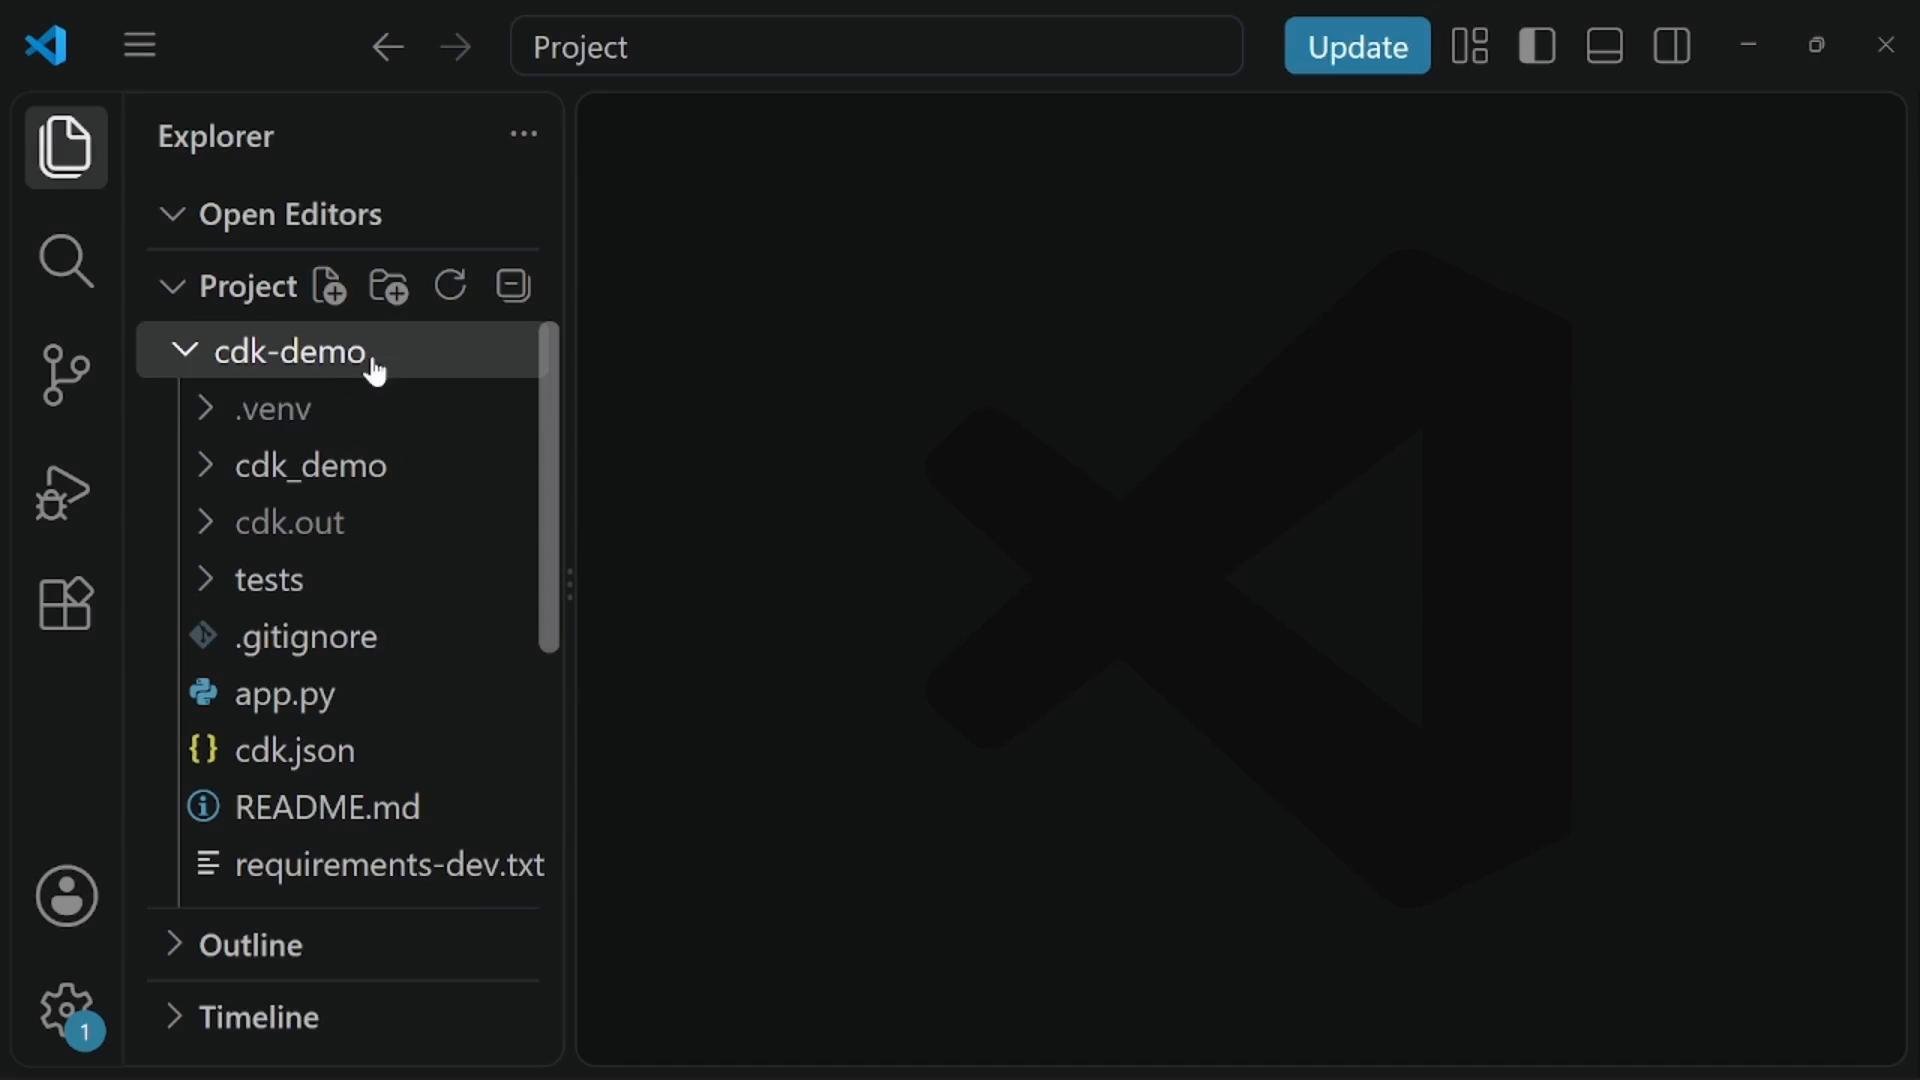Toggle the primary side bar

point(1537,46)
